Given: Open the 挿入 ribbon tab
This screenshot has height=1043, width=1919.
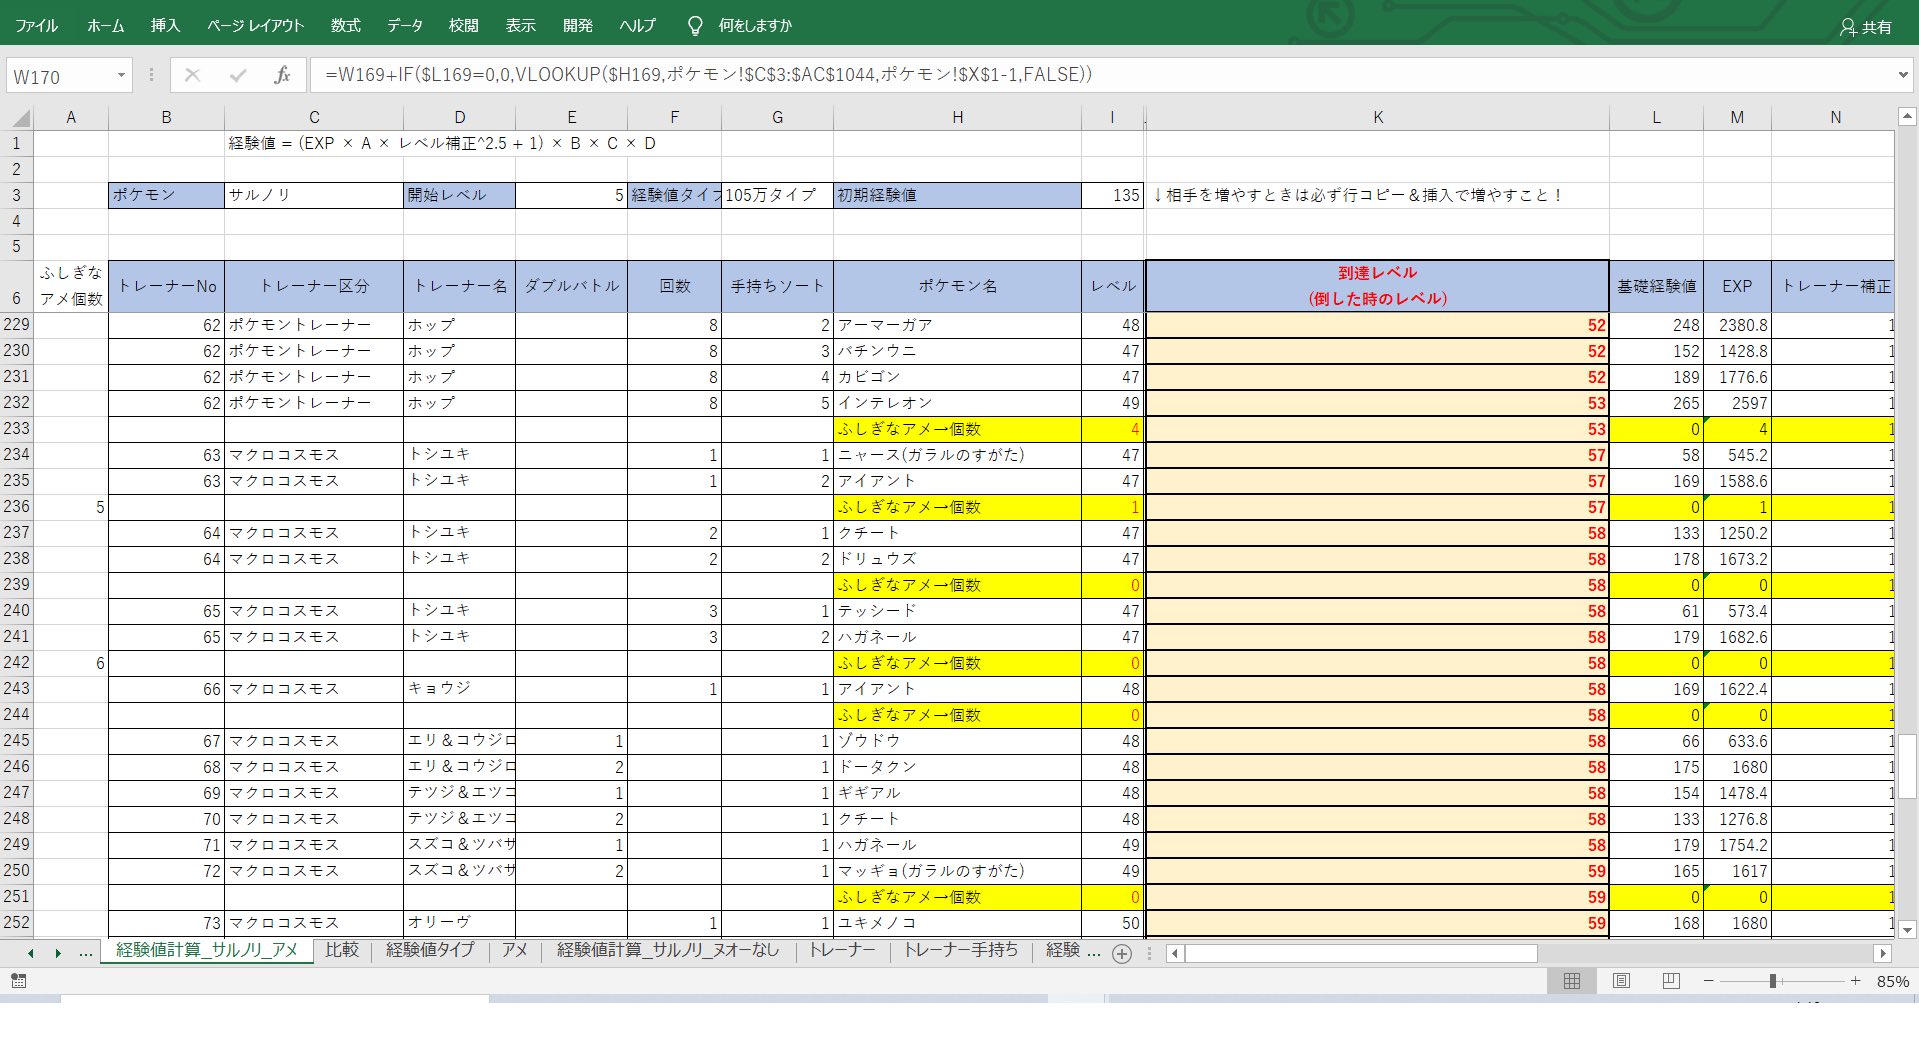Looking at the screenshot, I should (x=165, y=26).
